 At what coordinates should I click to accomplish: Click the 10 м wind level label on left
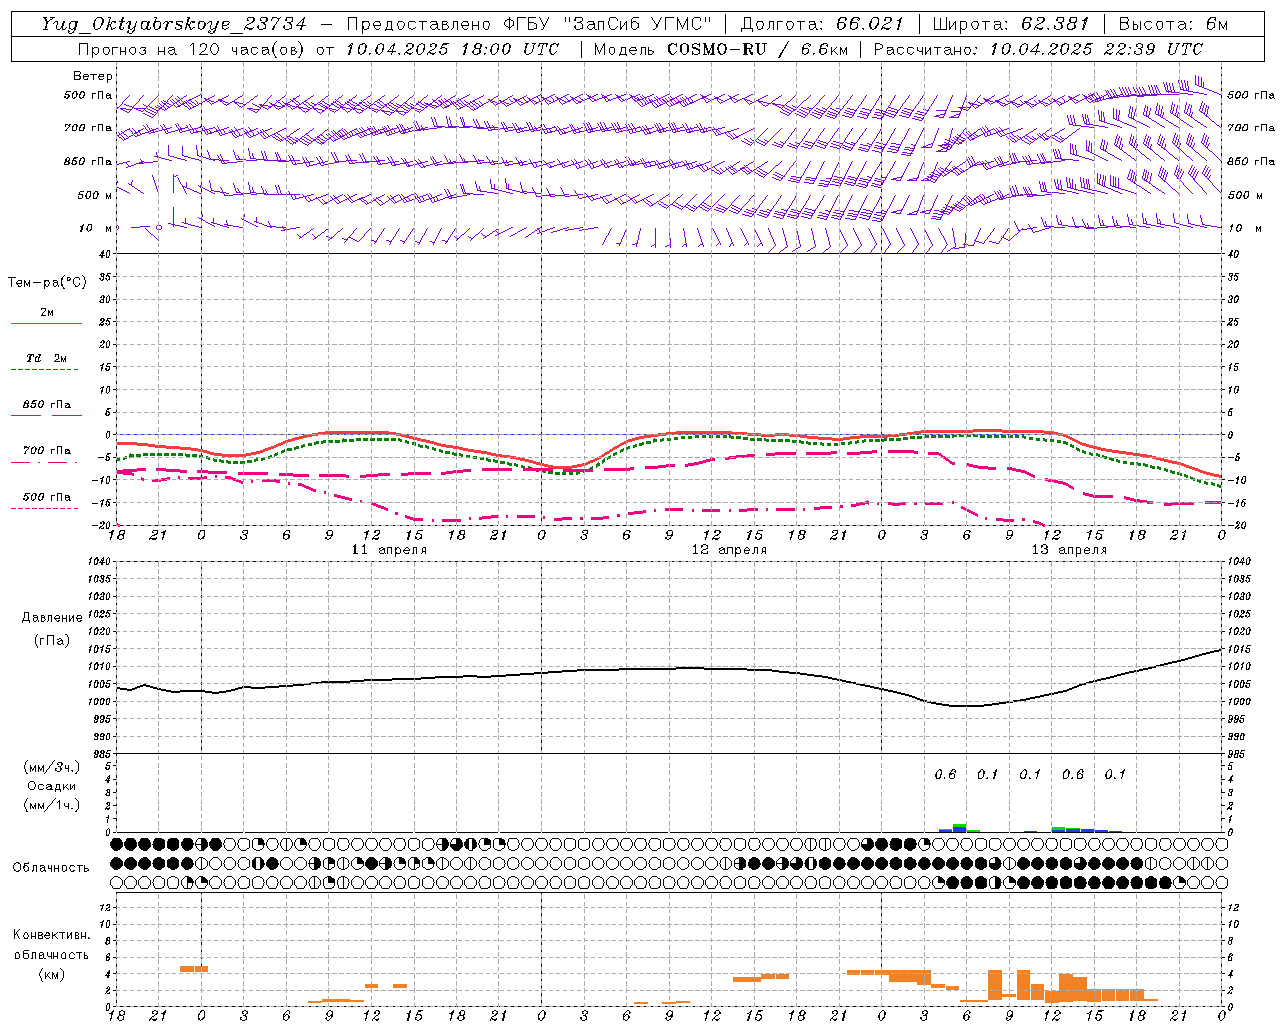(96, 228)
